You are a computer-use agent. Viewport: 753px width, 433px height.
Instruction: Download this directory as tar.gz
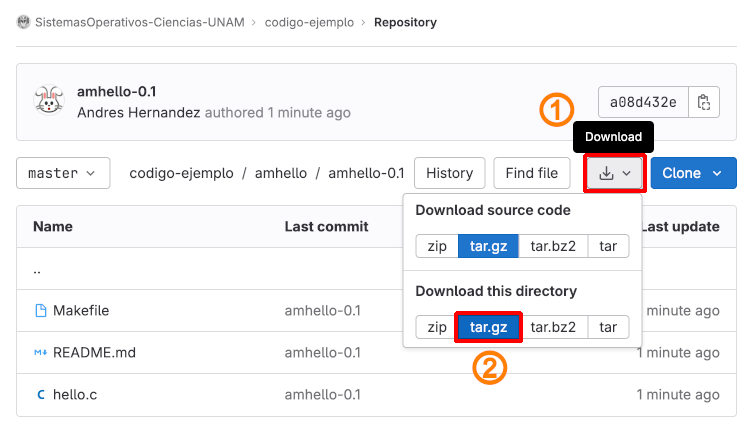(488, 327)
